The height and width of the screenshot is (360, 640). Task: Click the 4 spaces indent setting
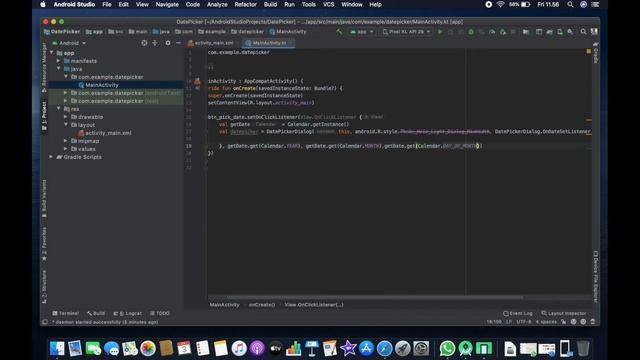coord(546,322)
